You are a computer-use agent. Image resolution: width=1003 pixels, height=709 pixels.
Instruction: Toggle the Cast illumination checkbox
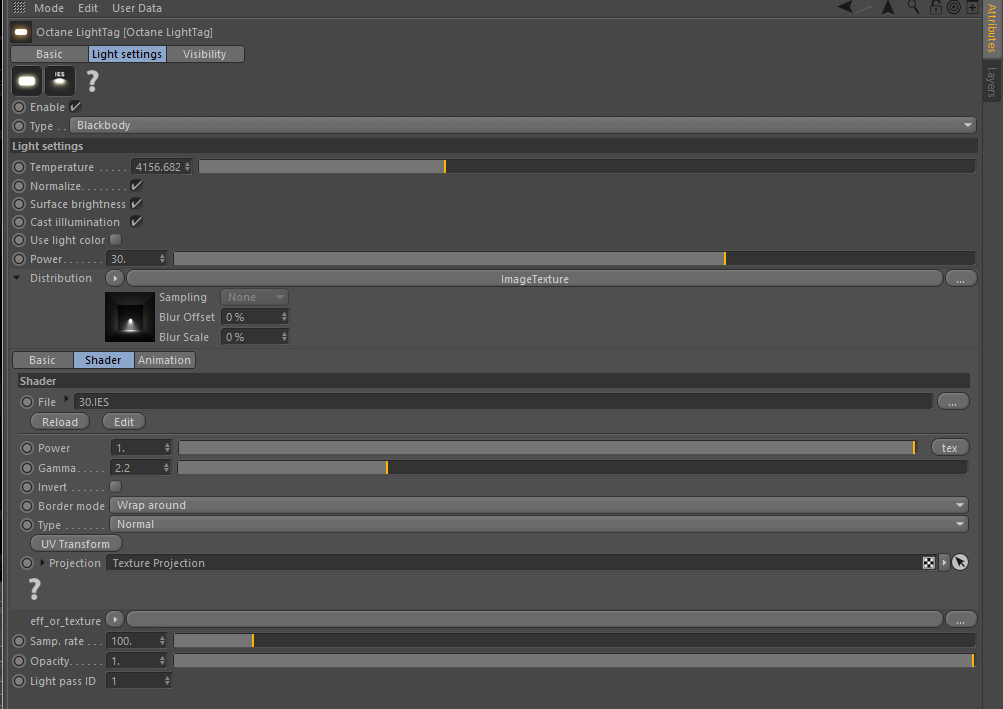click(136, 221)
